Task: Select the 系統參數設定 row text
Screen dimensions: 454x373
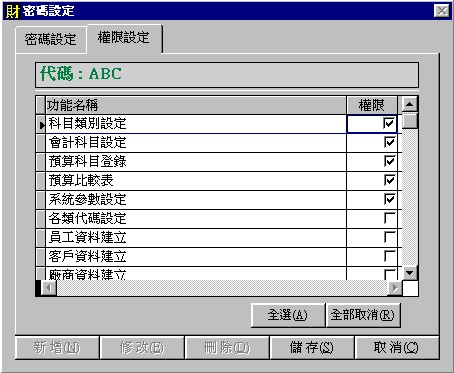Action: tap(87, 200)
